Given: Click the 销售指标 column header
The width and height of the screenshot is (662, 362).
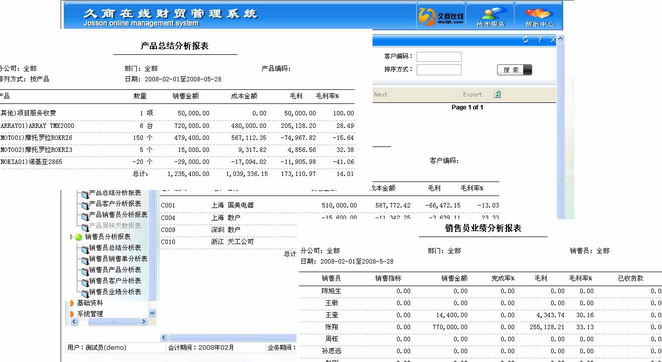Looking at the screenshot, I should [388, 278].
